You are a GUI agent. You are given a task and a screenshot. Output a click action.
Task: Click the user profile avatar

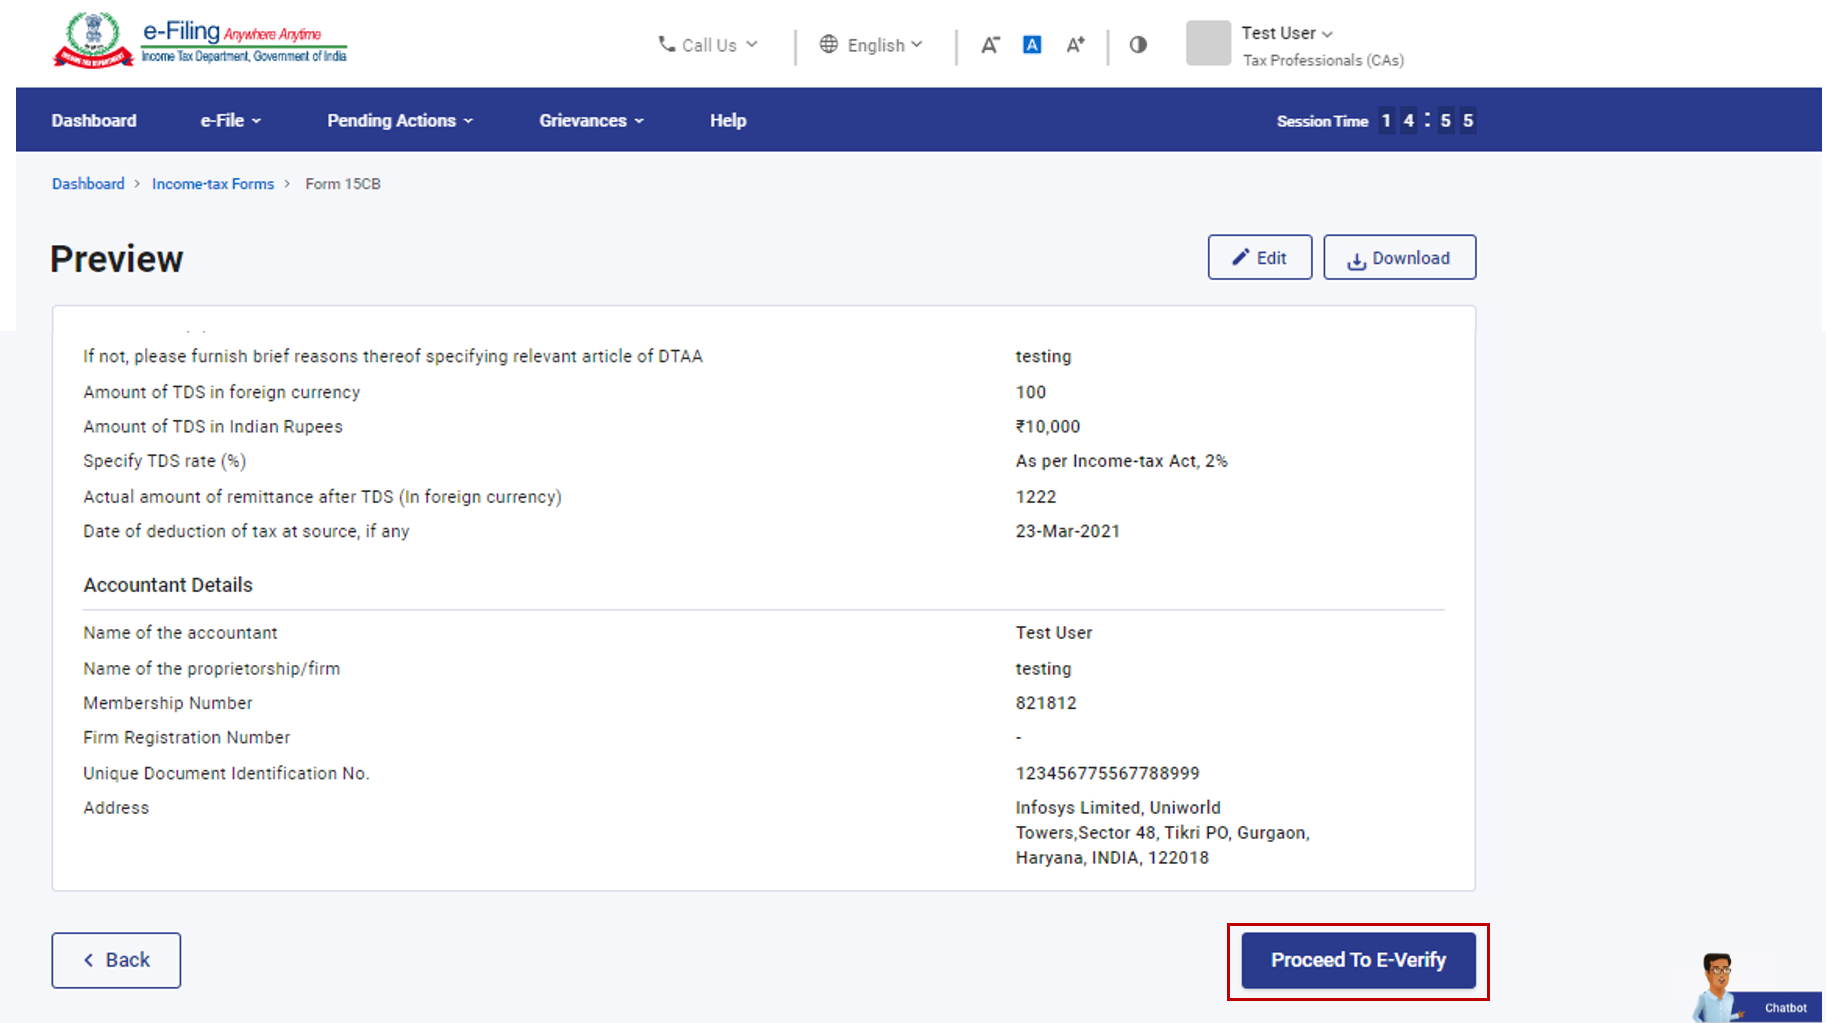click(x=1208, y=44)
